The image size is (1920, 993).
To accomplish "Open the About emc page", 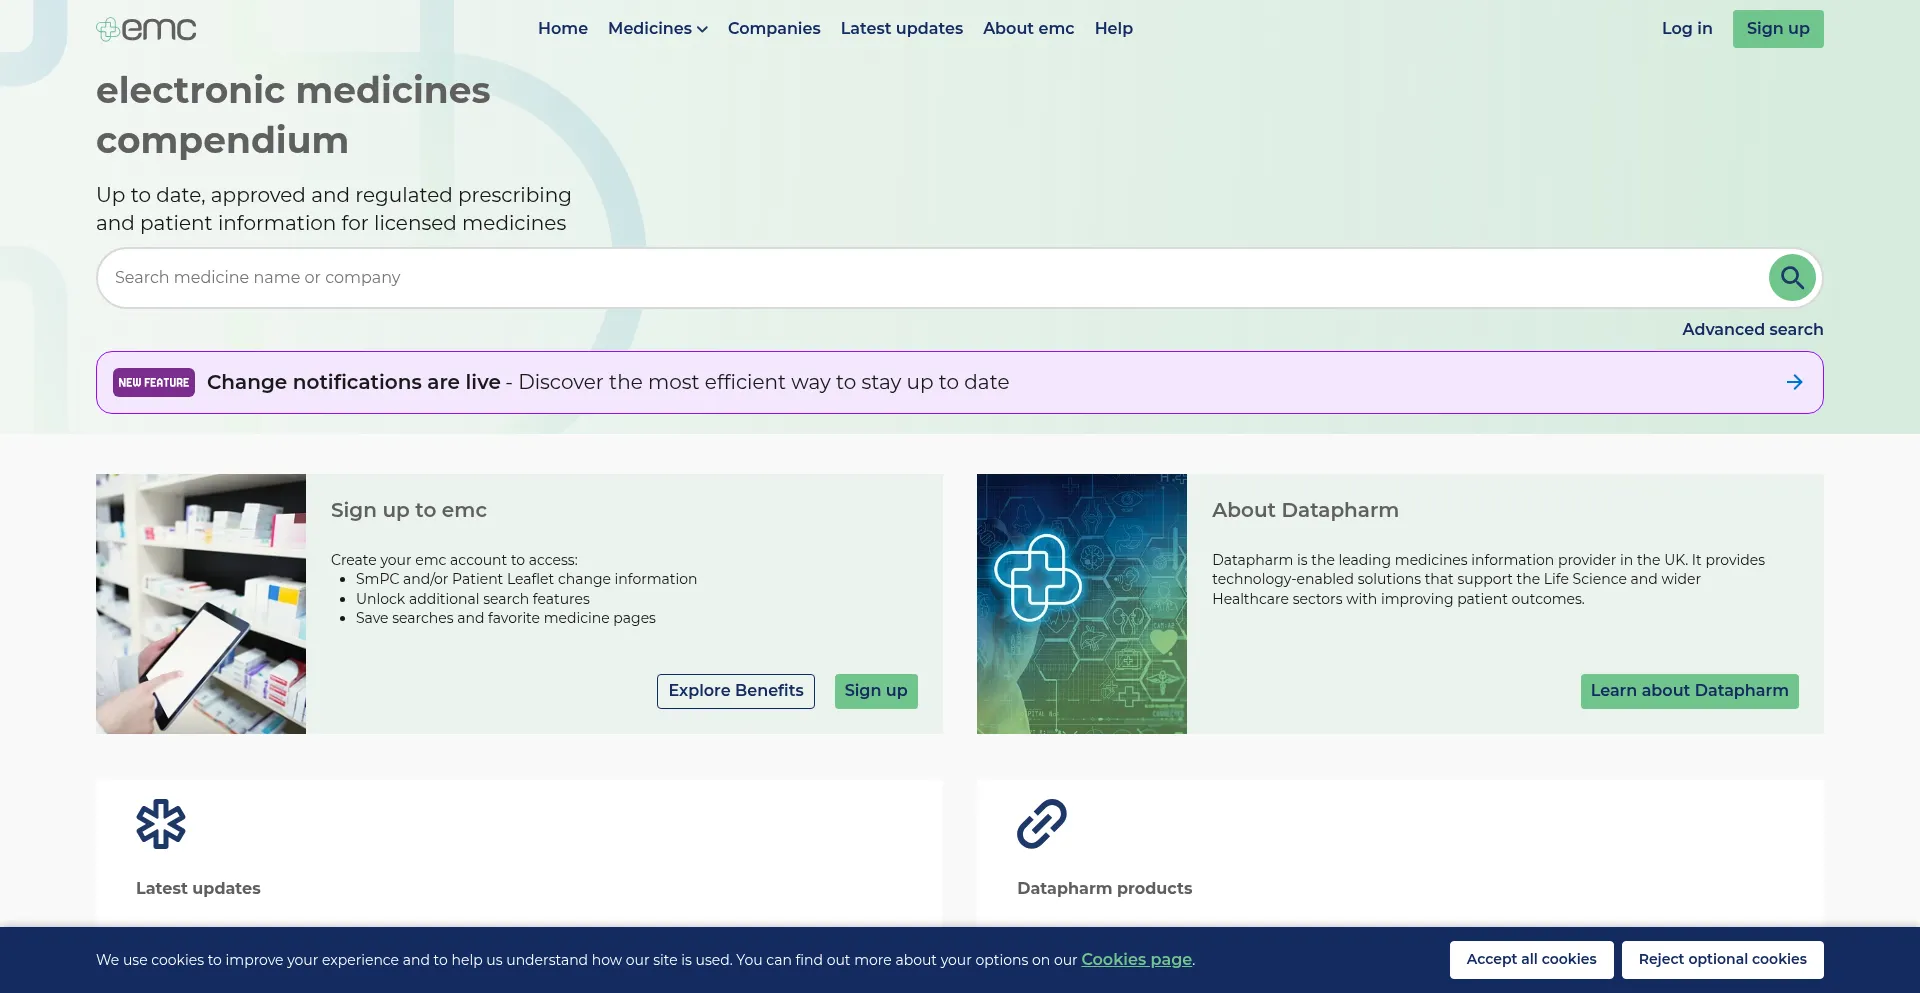I will (1028, 29).
